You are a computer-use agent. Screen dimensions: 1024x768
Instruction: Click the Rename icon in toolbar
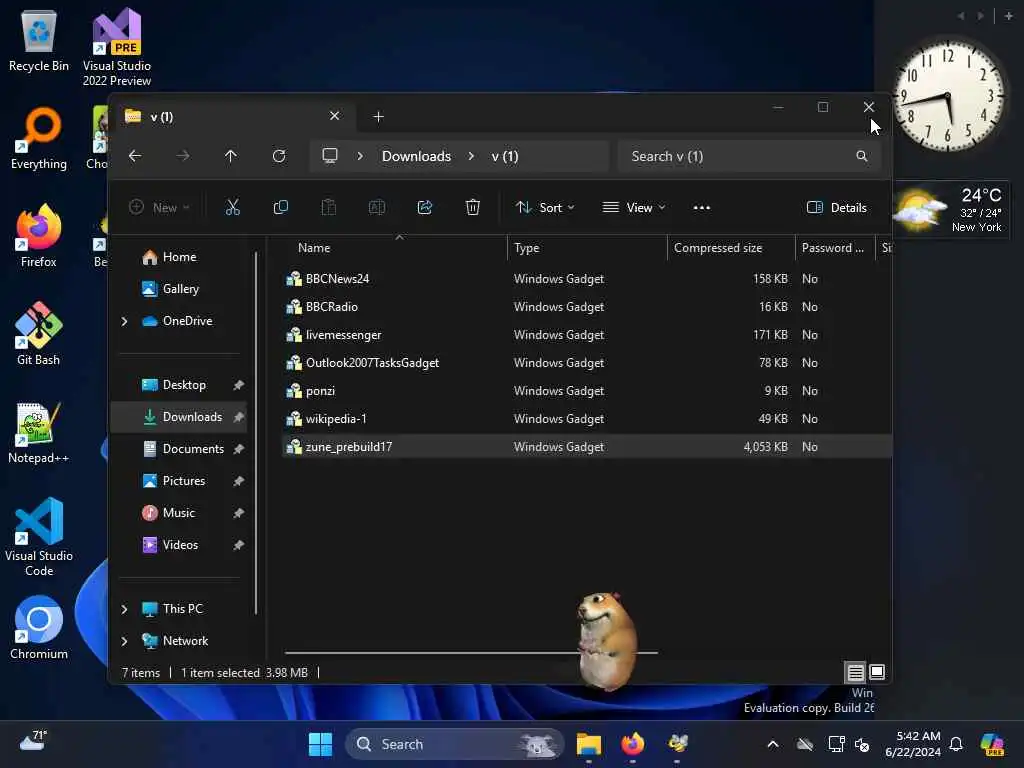point(377,208)
